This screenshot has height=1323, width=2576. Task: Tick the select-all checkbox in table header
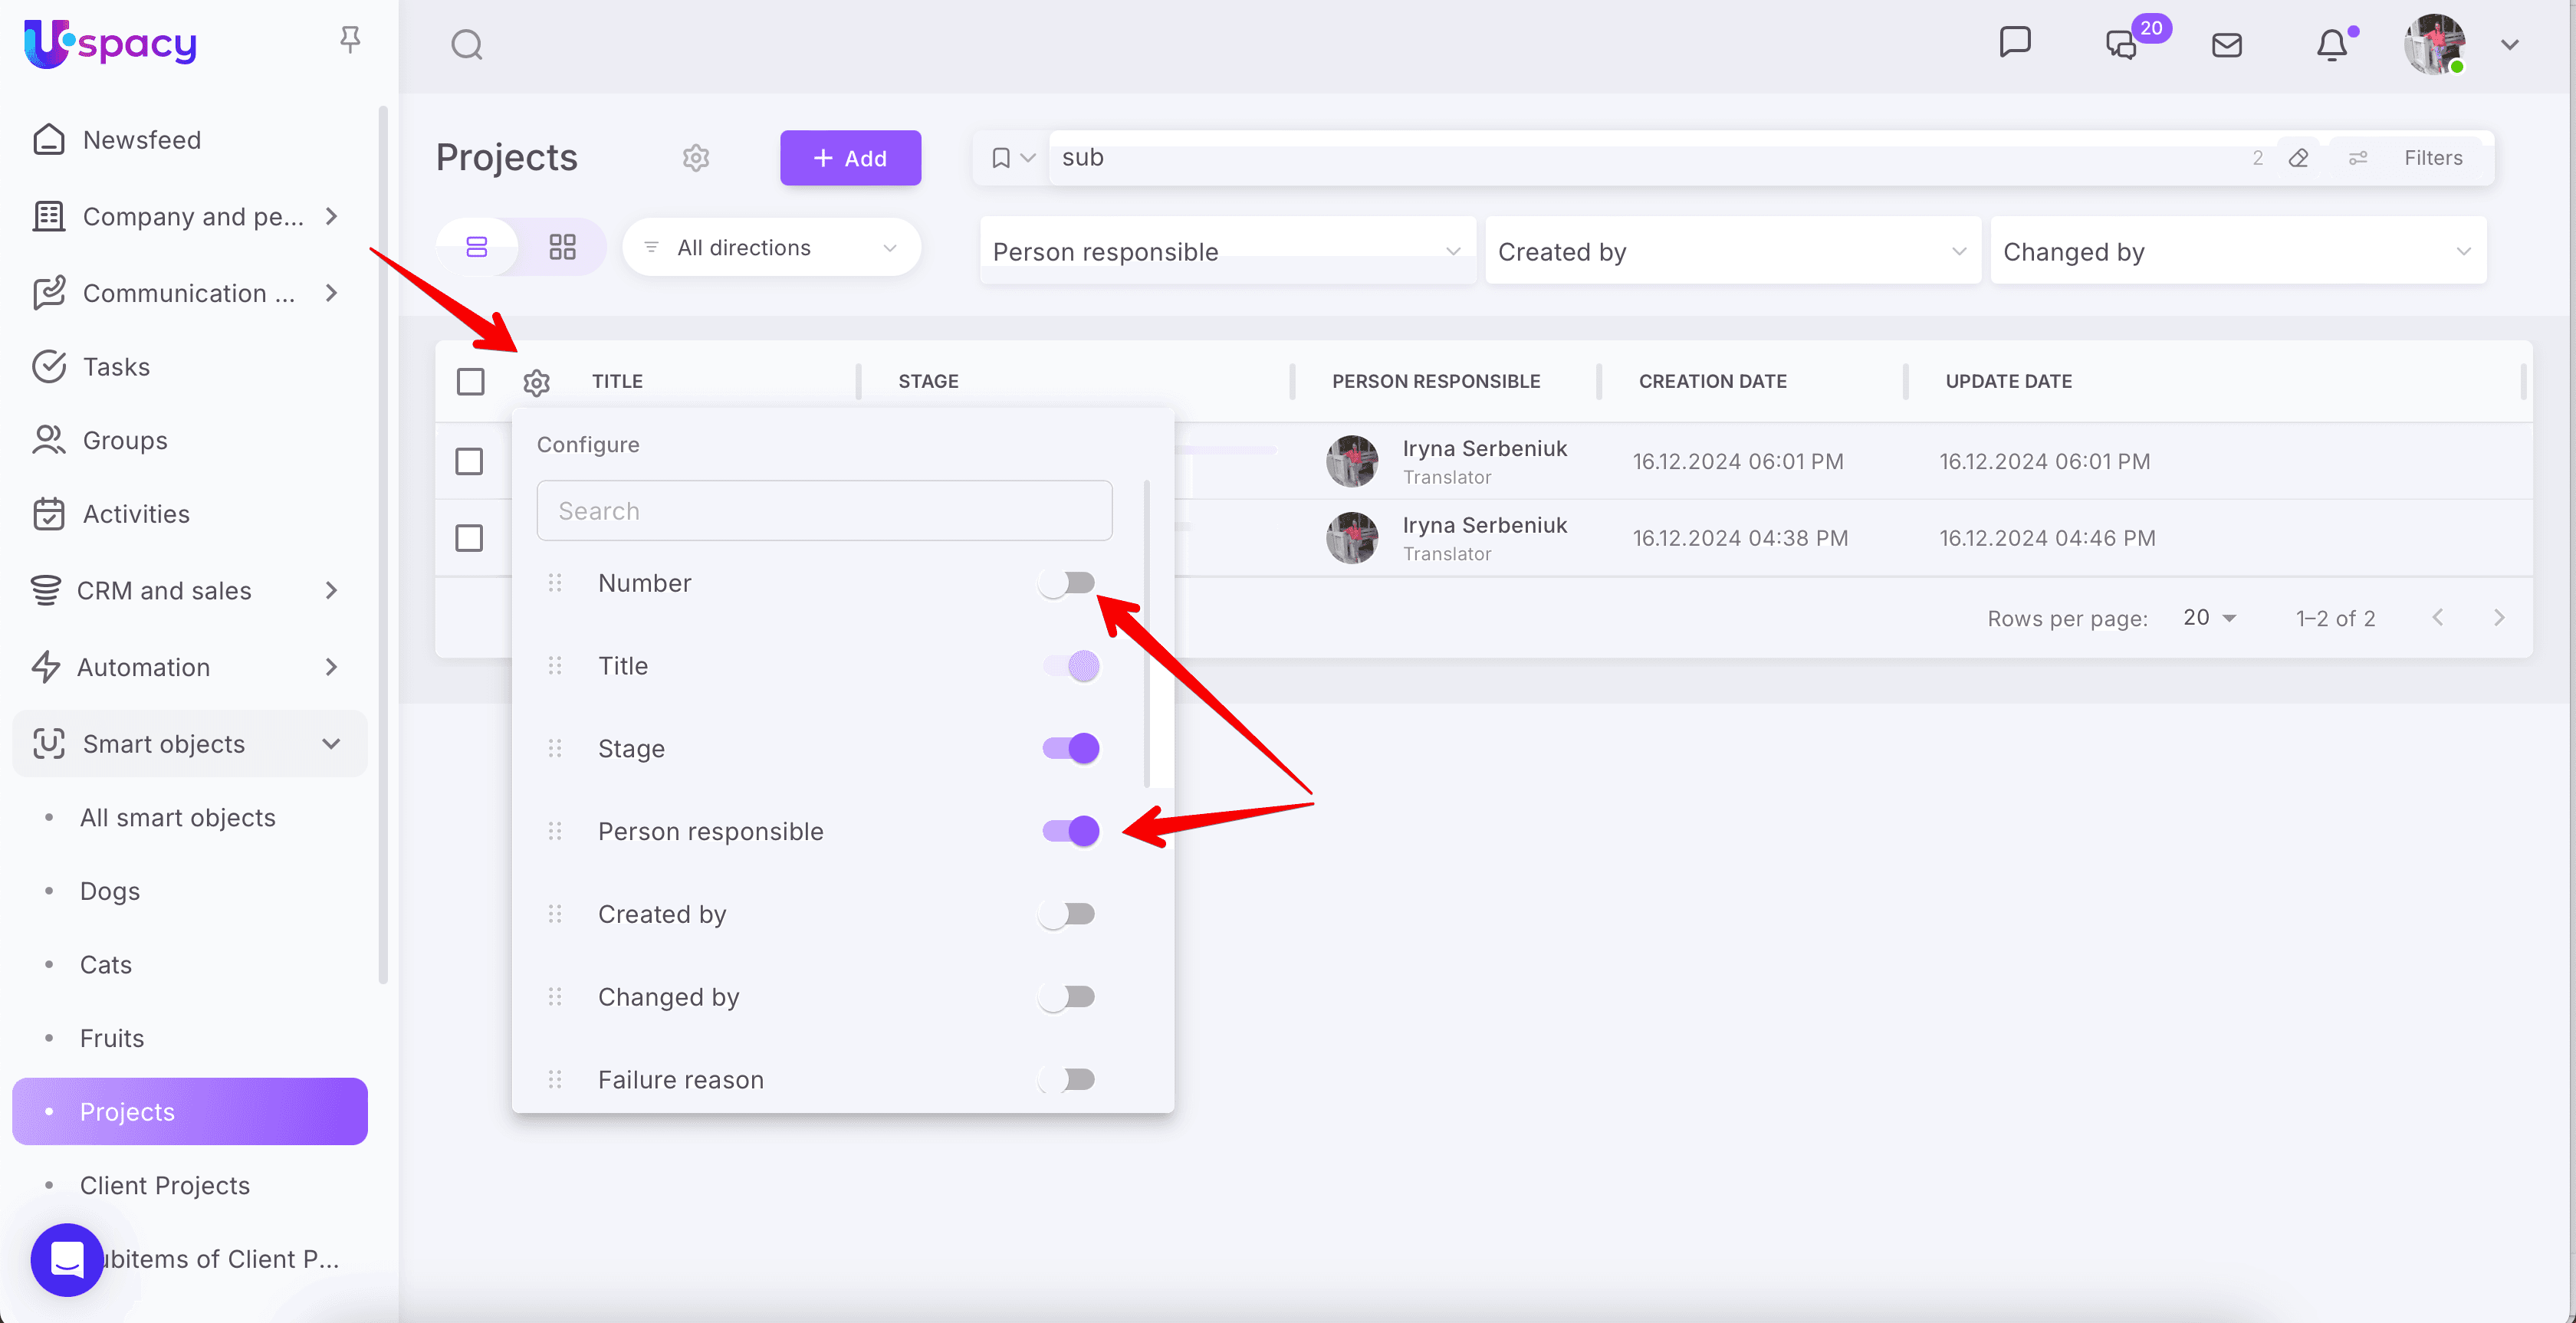point(470,381)
